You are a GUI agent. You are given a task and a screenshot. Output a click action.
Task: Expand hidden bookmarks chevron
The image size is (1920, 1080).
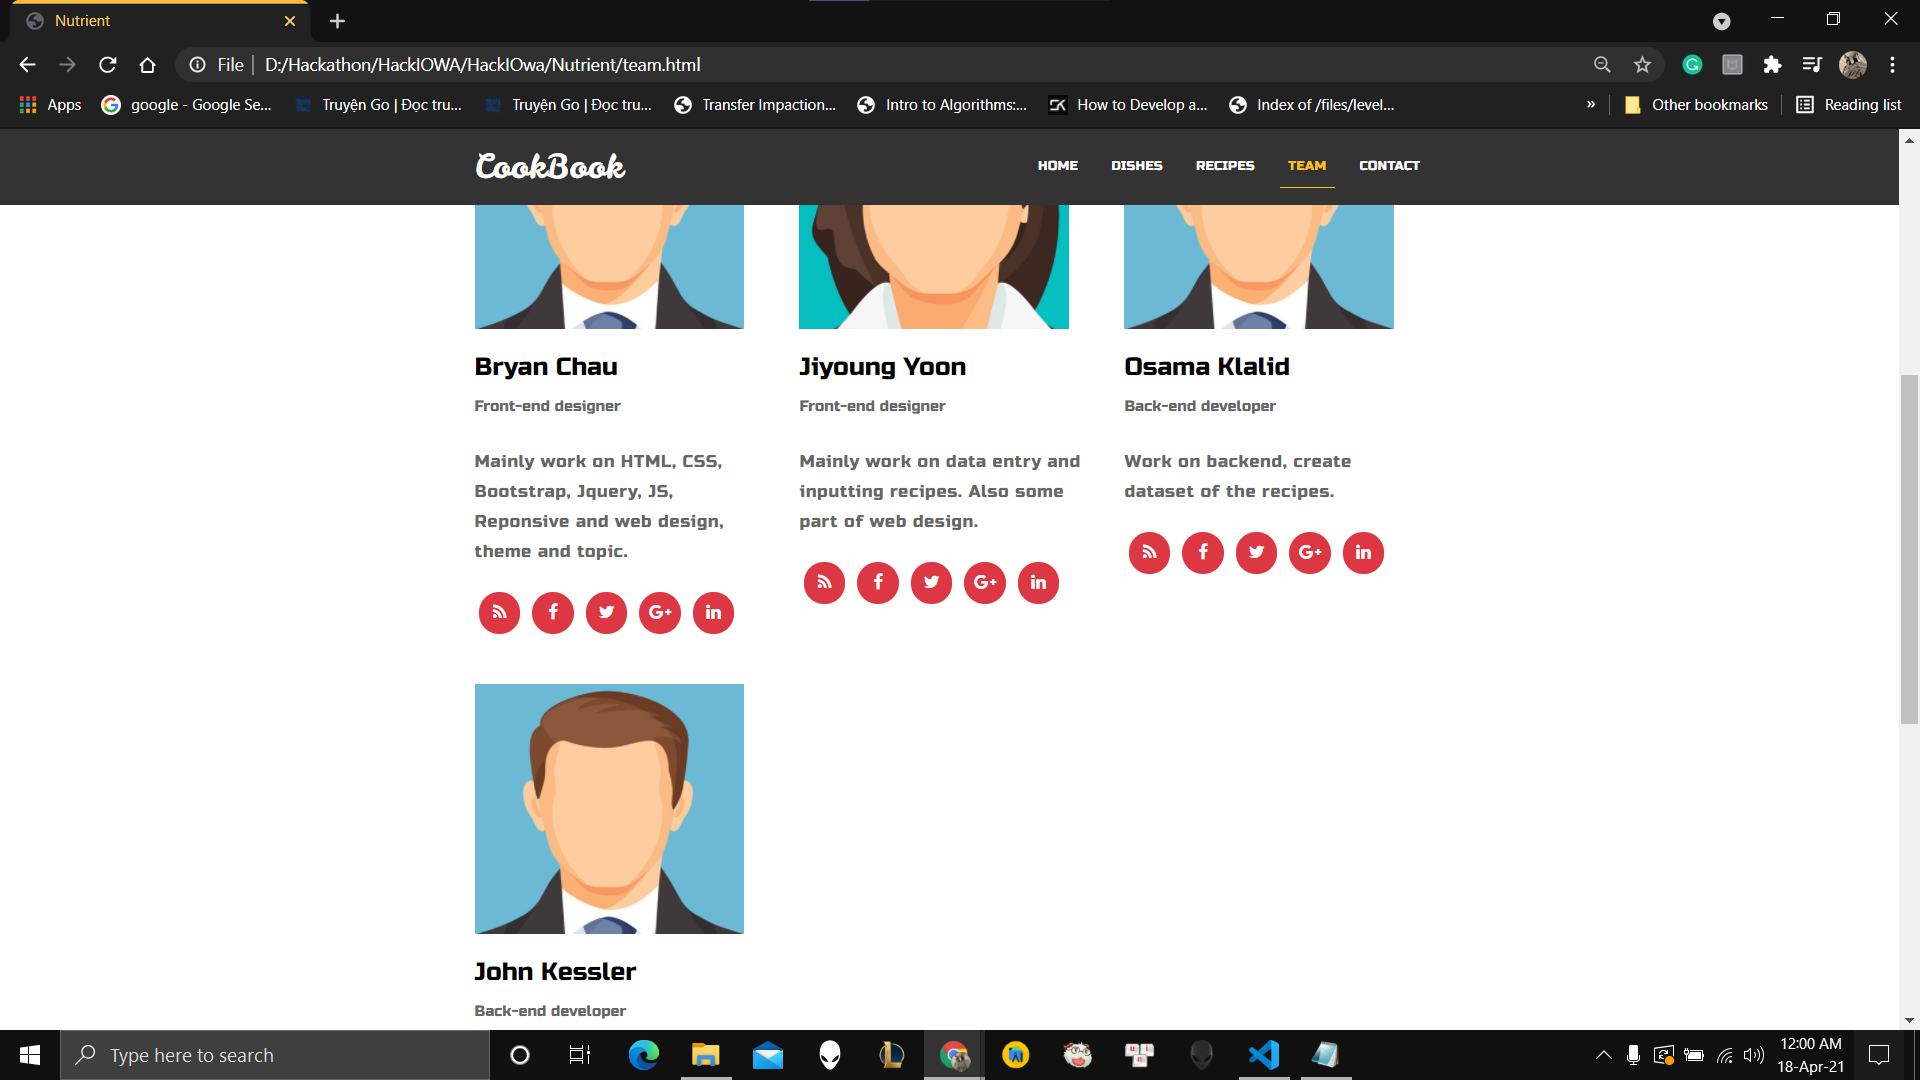1591,105
